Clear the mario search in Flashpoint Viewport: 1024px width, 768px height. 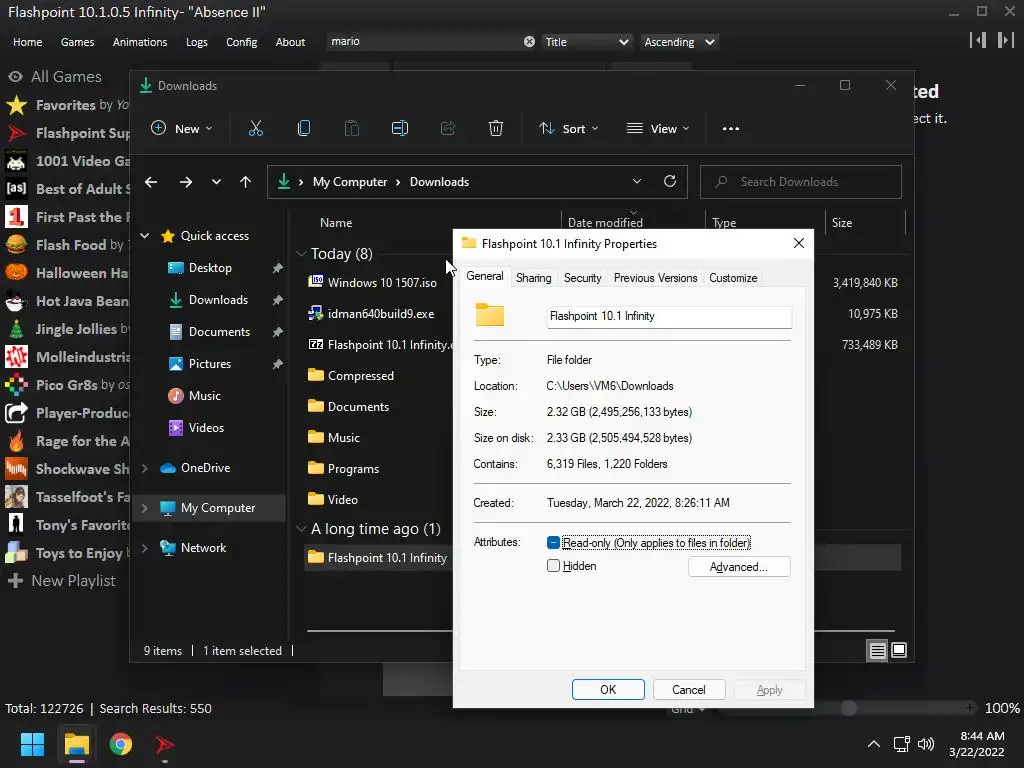pyautogui.click(x=529, y=42)
